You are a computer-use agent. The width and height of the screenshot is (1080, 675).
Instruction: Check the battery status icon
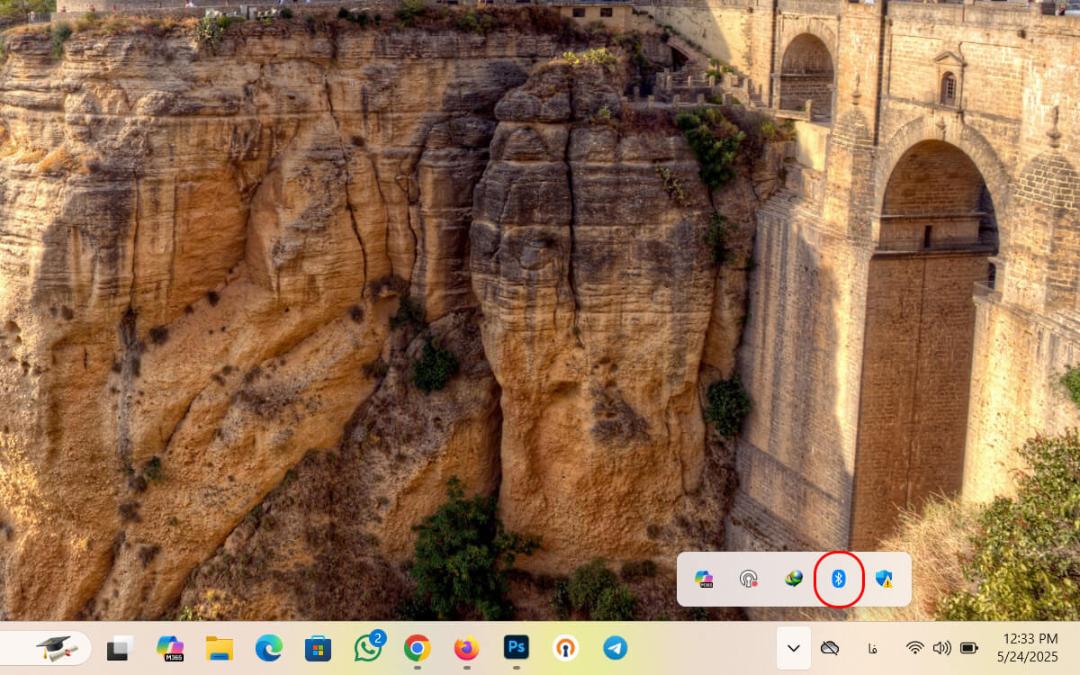pos(969,647)
